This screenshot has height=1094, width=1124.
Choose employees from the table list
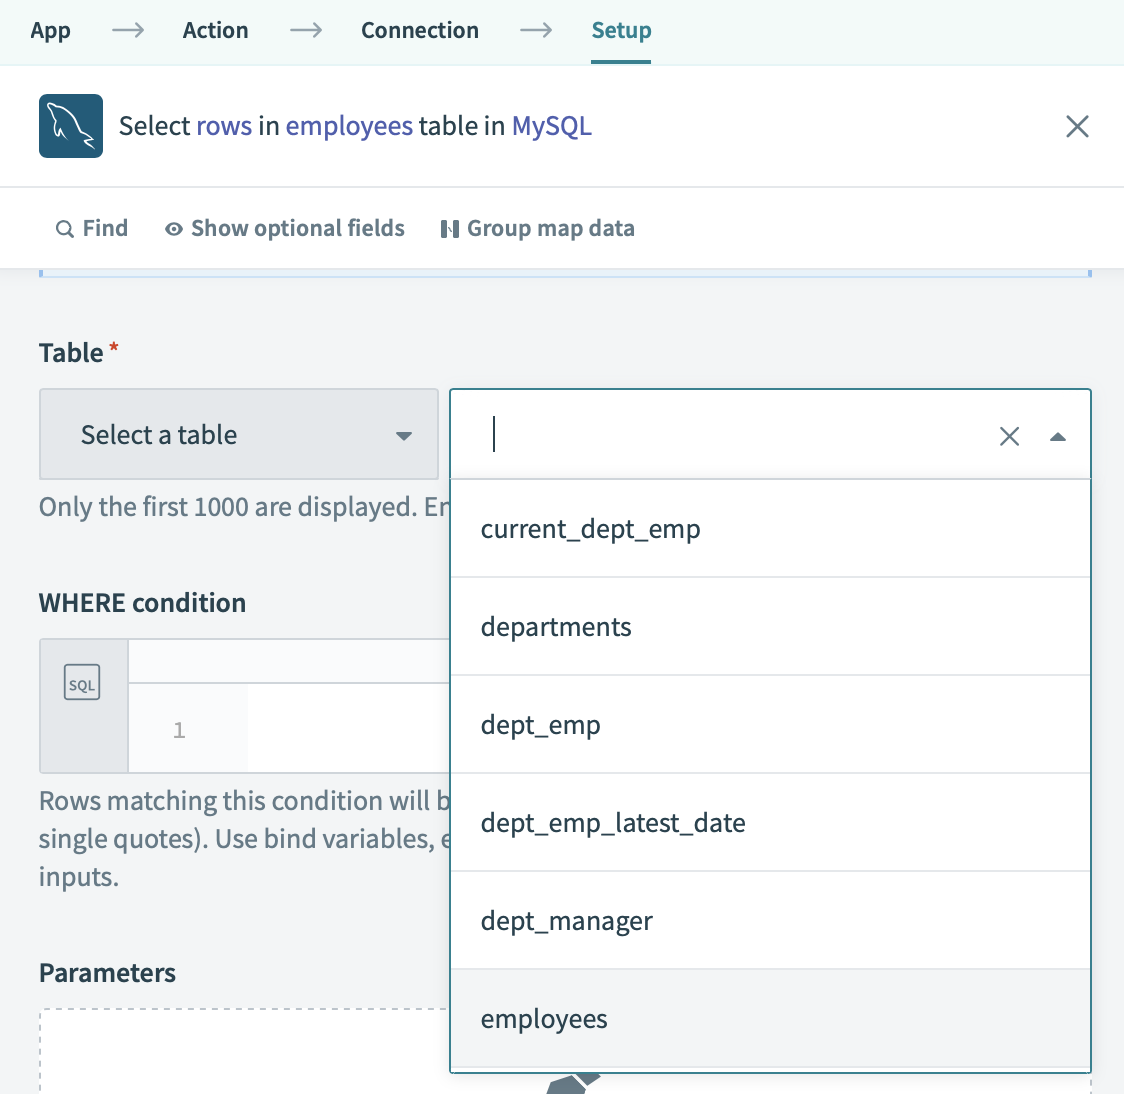click(x=770, y=1019)
